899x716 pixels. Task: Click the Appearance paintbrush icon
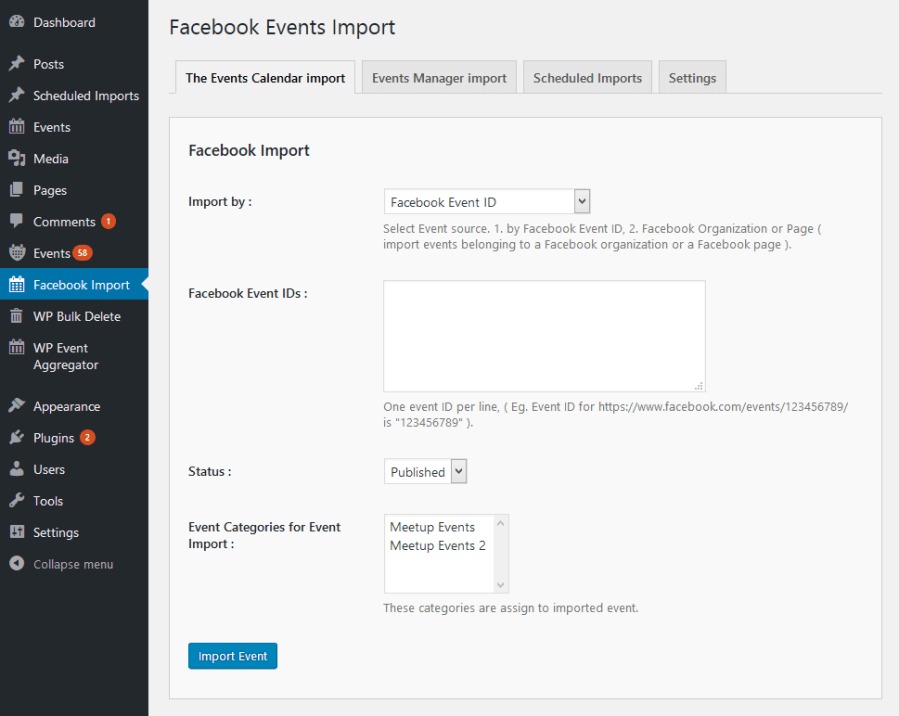pos(16,406)
